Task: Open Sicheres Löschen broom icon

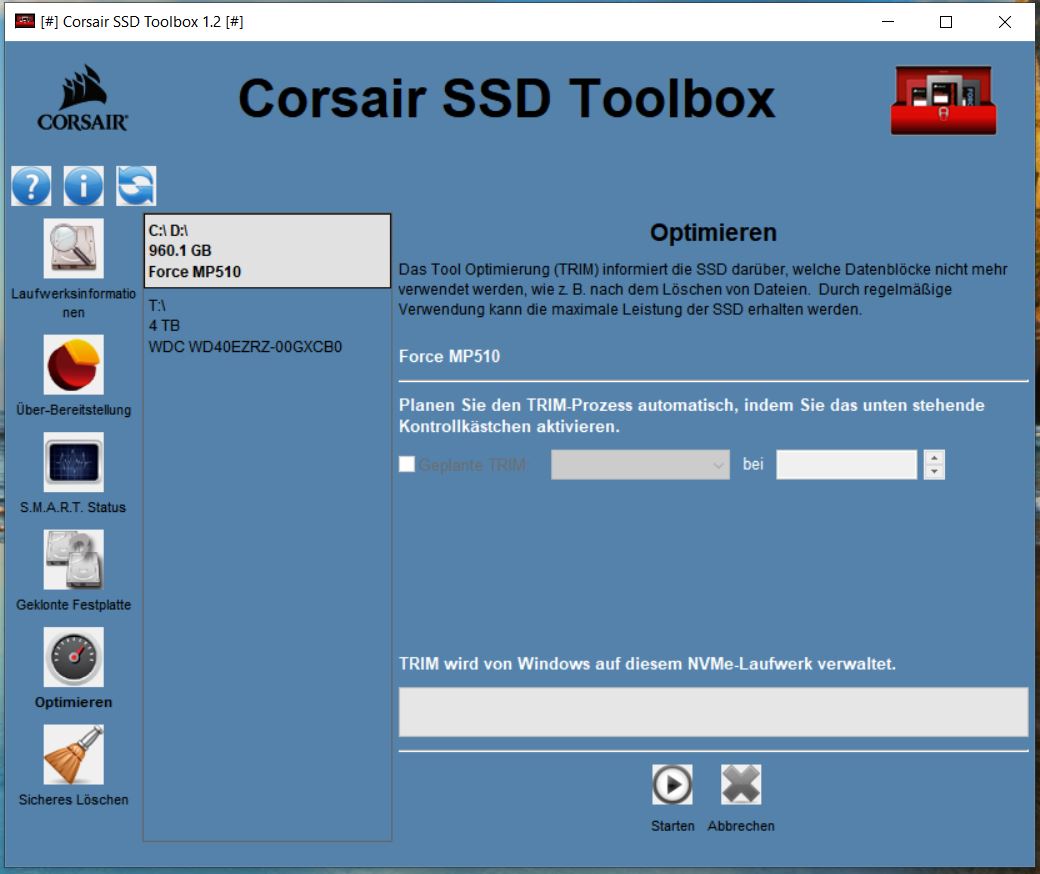Action: (74, 755)
